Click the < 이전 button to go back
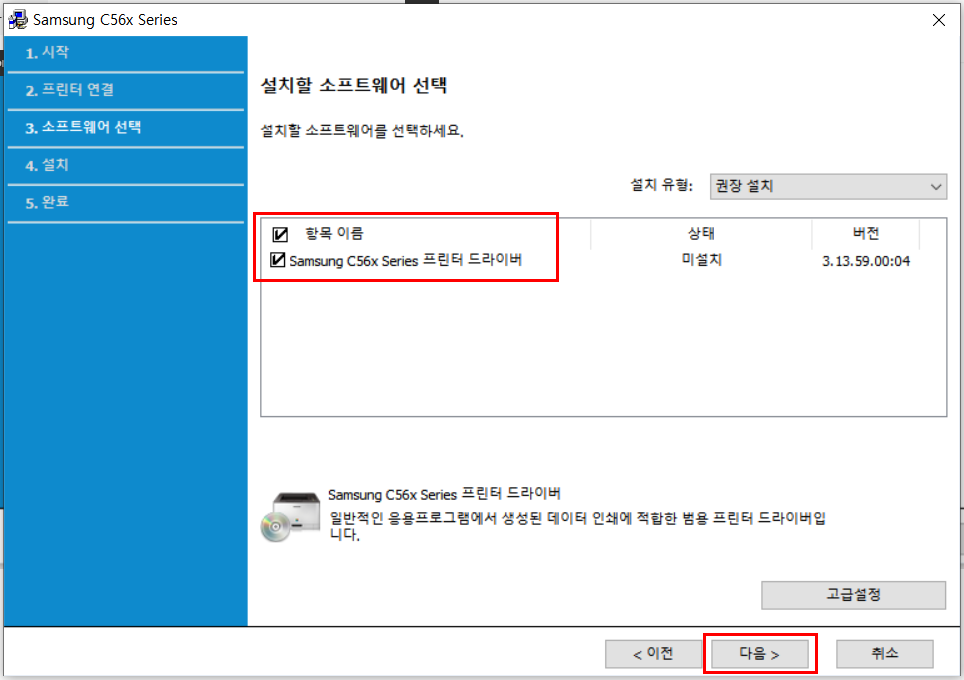Viewport: 964px width, 680px height. coord(653,653)
